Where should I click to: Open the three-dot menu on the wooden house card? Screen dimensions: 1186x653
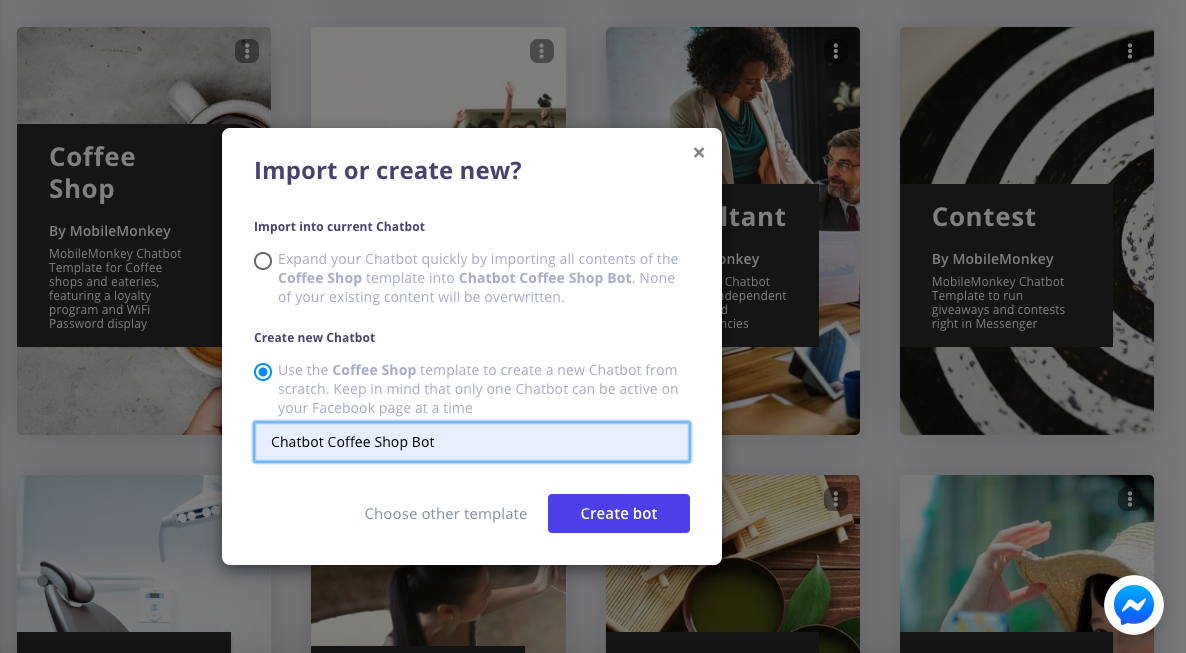pos(835,497)
